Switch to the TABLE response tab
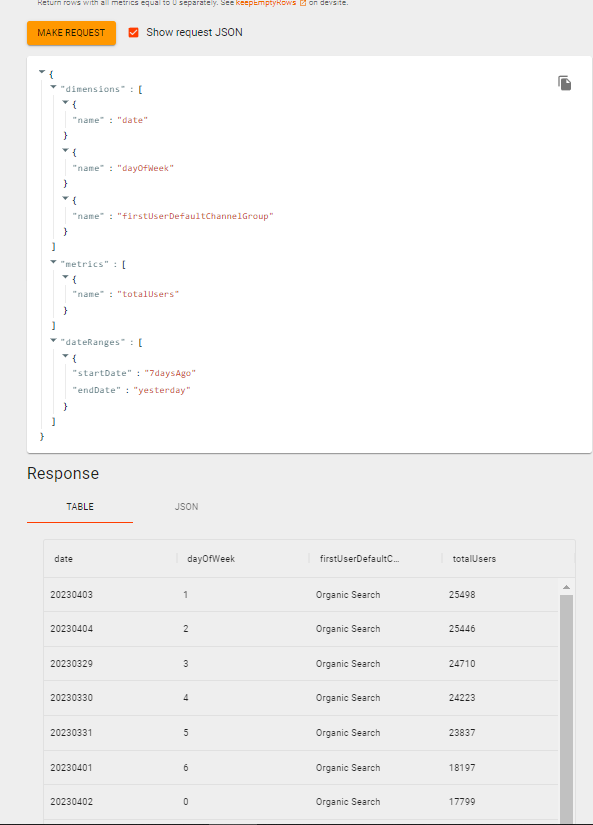The image size is (593, 825). coord(80,507)
